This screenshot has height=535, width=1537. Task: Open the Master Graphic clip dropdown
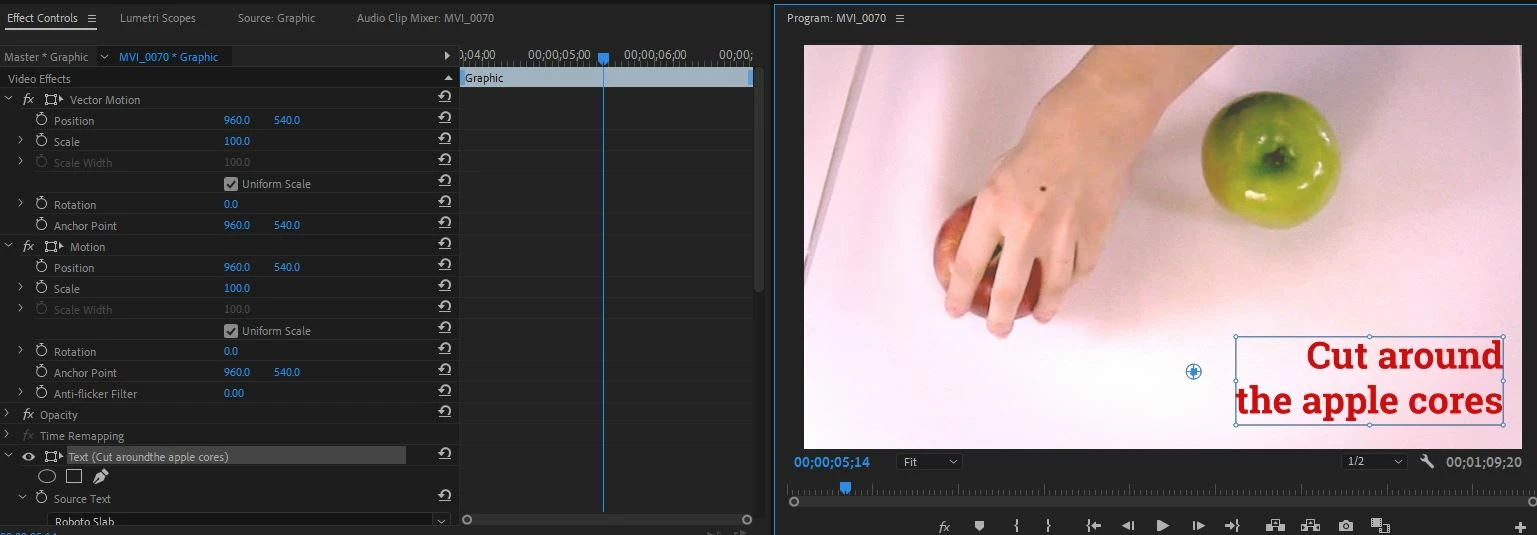coord(104,57)
